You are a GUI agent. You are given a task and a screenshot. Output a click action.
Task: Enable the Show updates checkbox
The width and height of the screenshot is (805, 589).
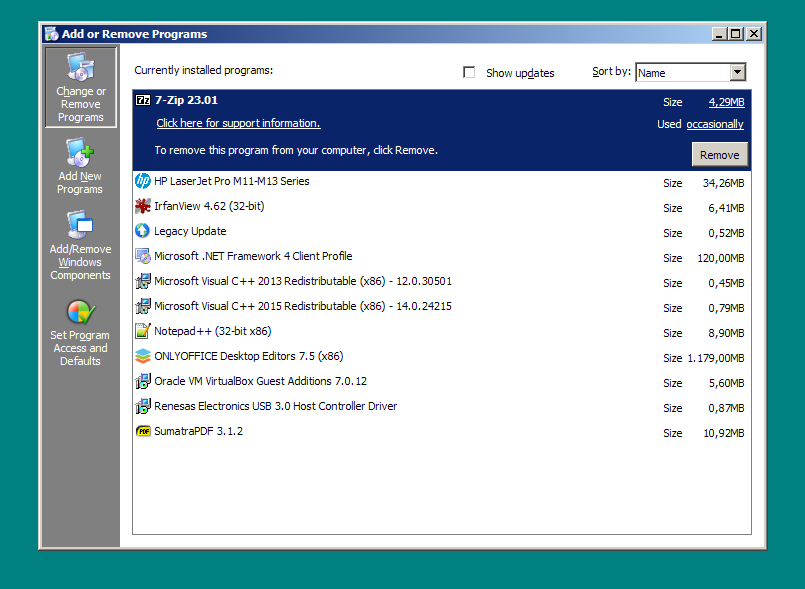pos(469,73)
